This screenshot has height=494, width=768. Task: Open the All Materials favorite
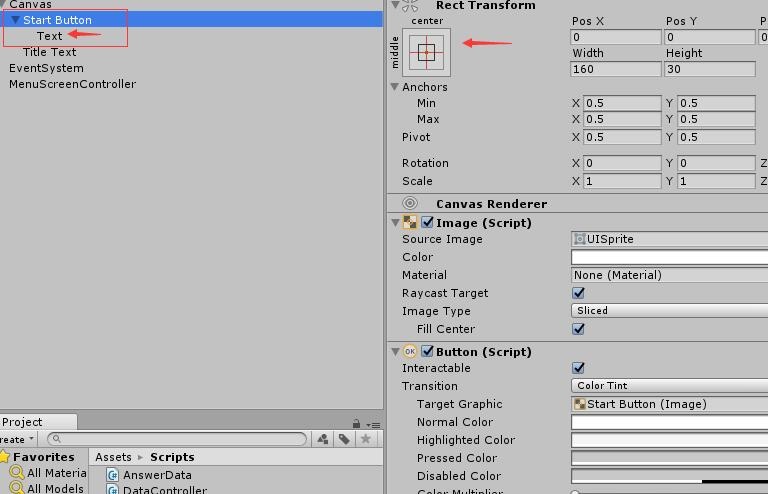pyautogui.click(x=56, y=472)
